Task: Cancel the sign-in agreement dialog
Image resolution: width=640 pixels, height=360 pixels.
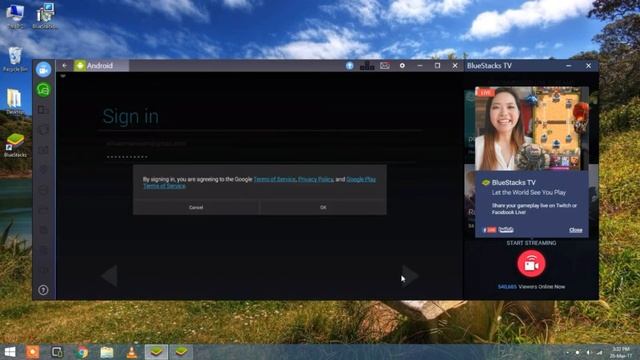Action: point(196,207)
